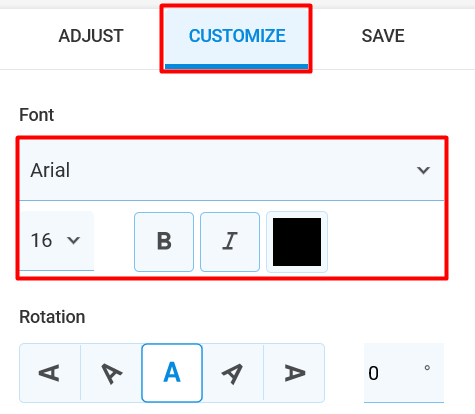Open the black font color swatch
475x414 pixels.
click(x=297, y=242)
